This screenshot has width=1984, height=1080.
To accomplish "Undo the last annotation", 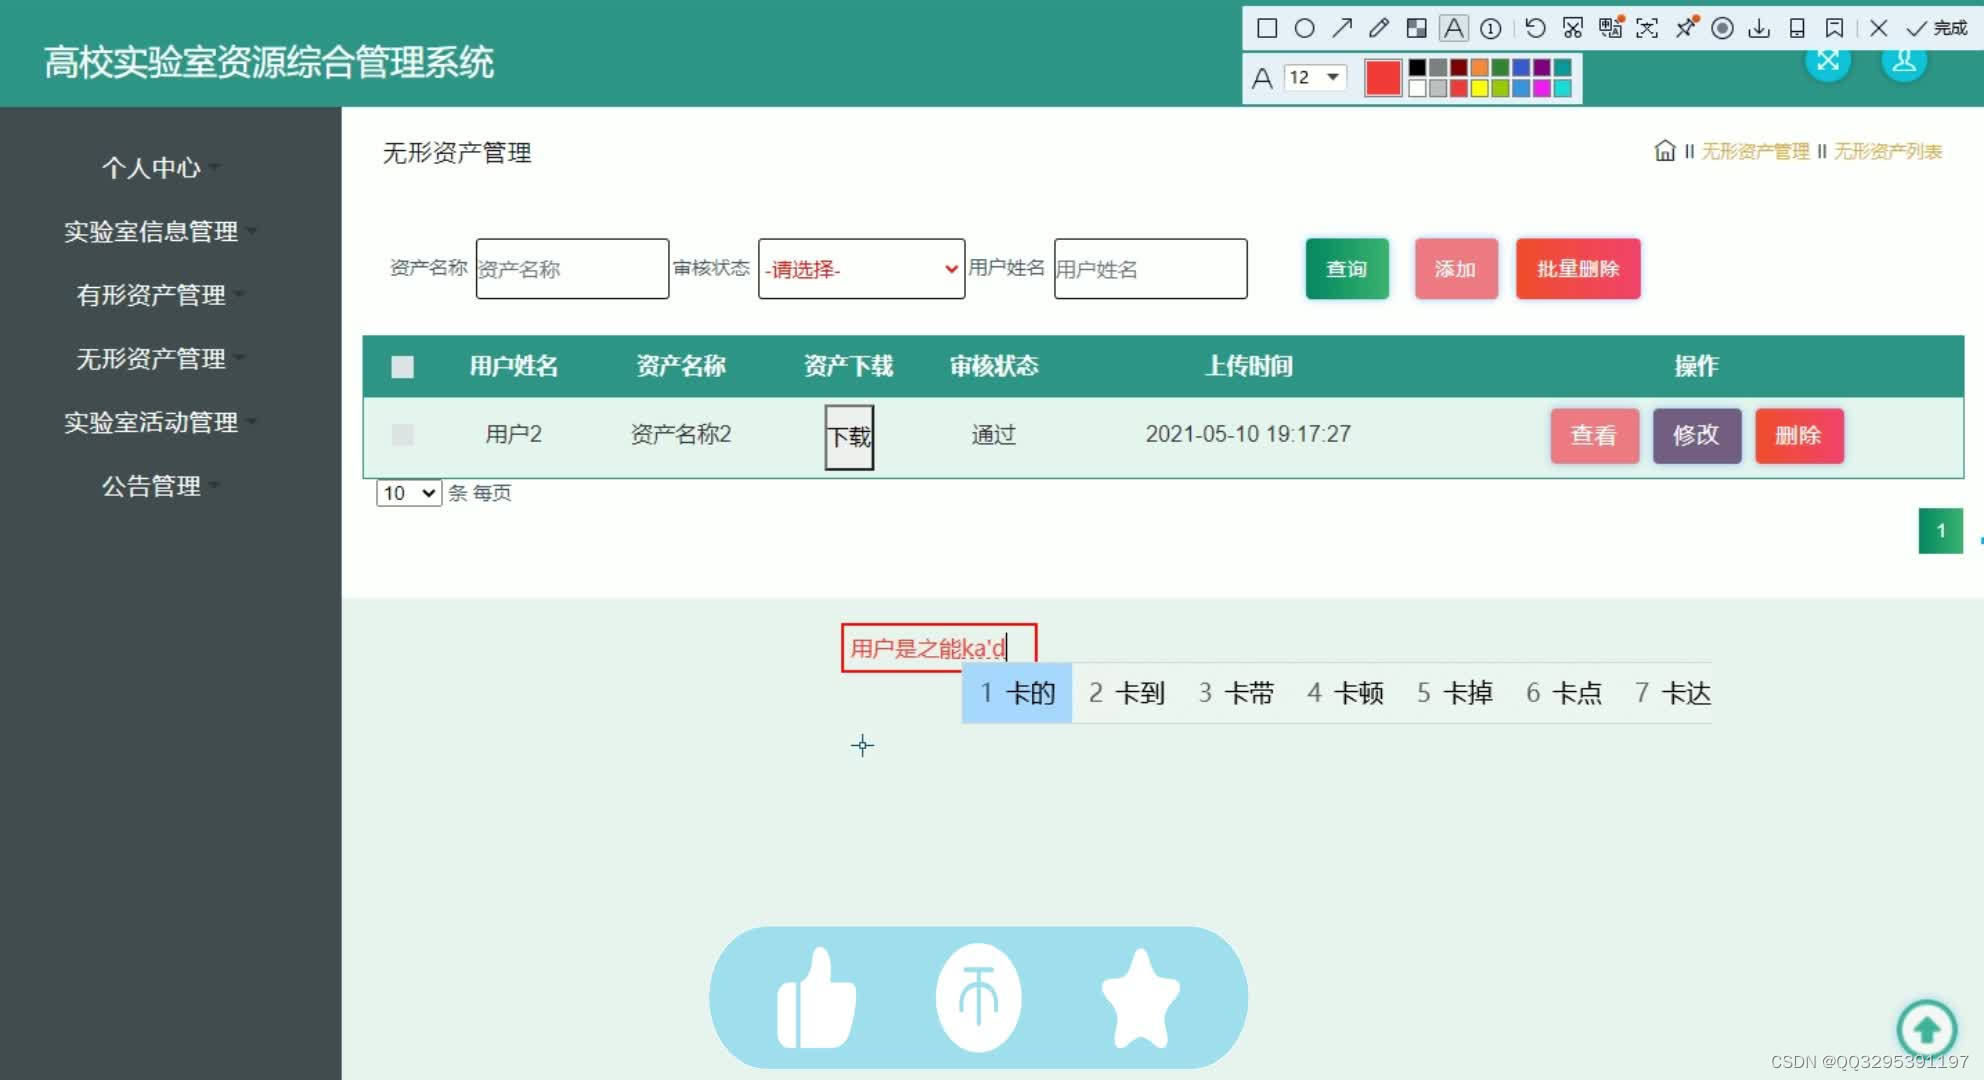I will 1535,28.
